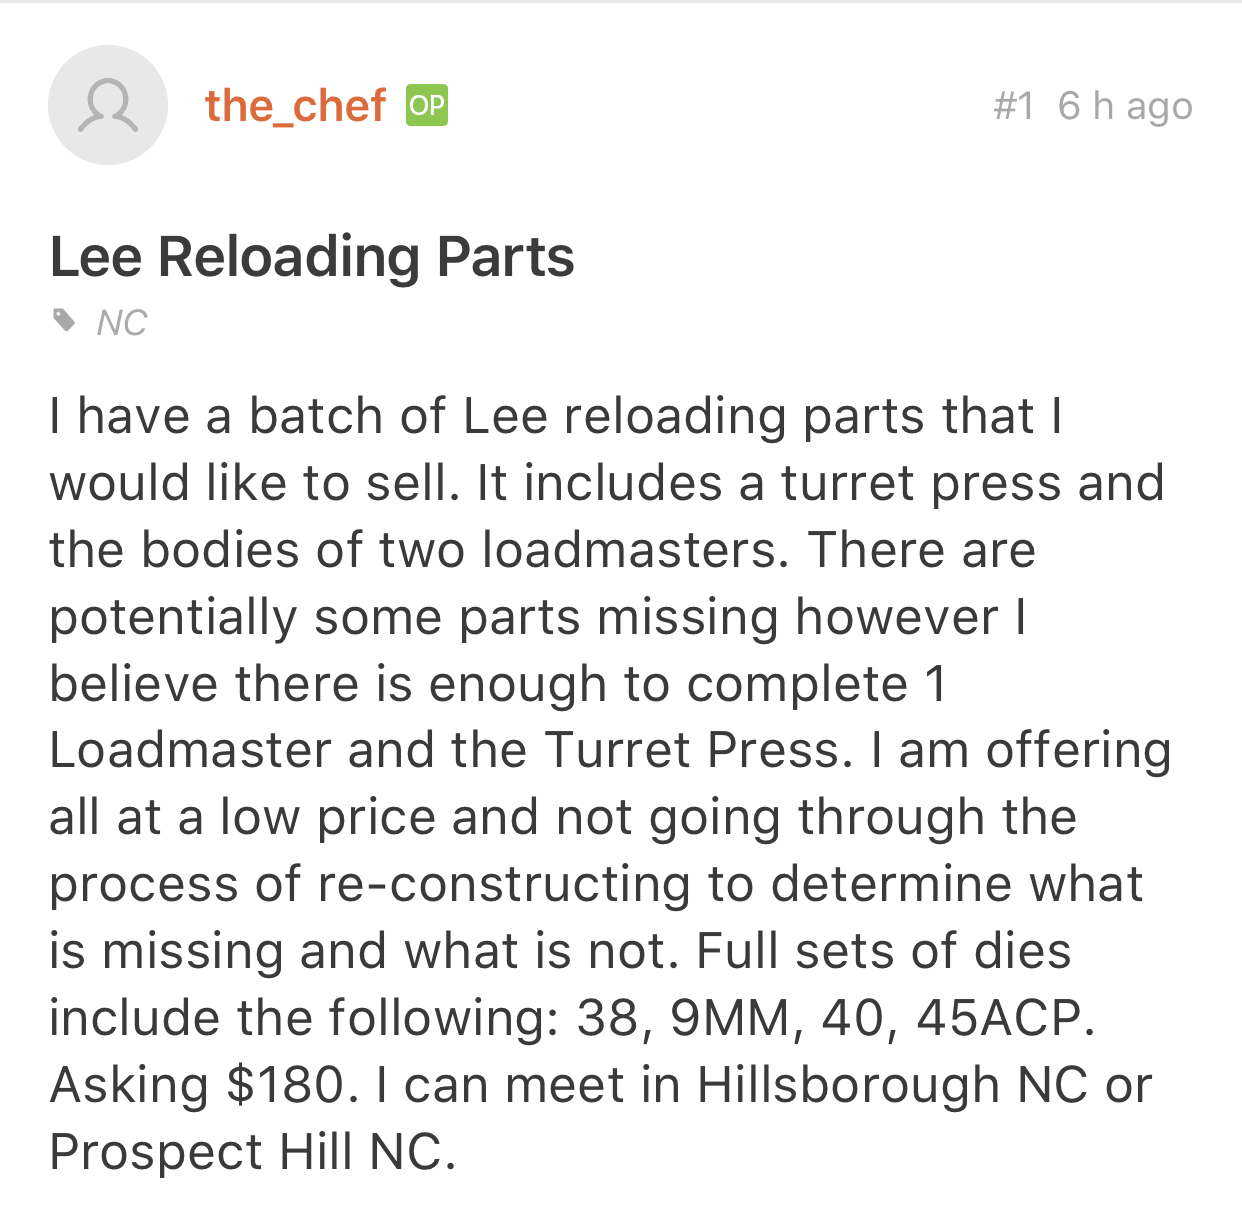Open the Lee Reloading Parts thread title
1242x1227 pixels.
tap(312, 257)
